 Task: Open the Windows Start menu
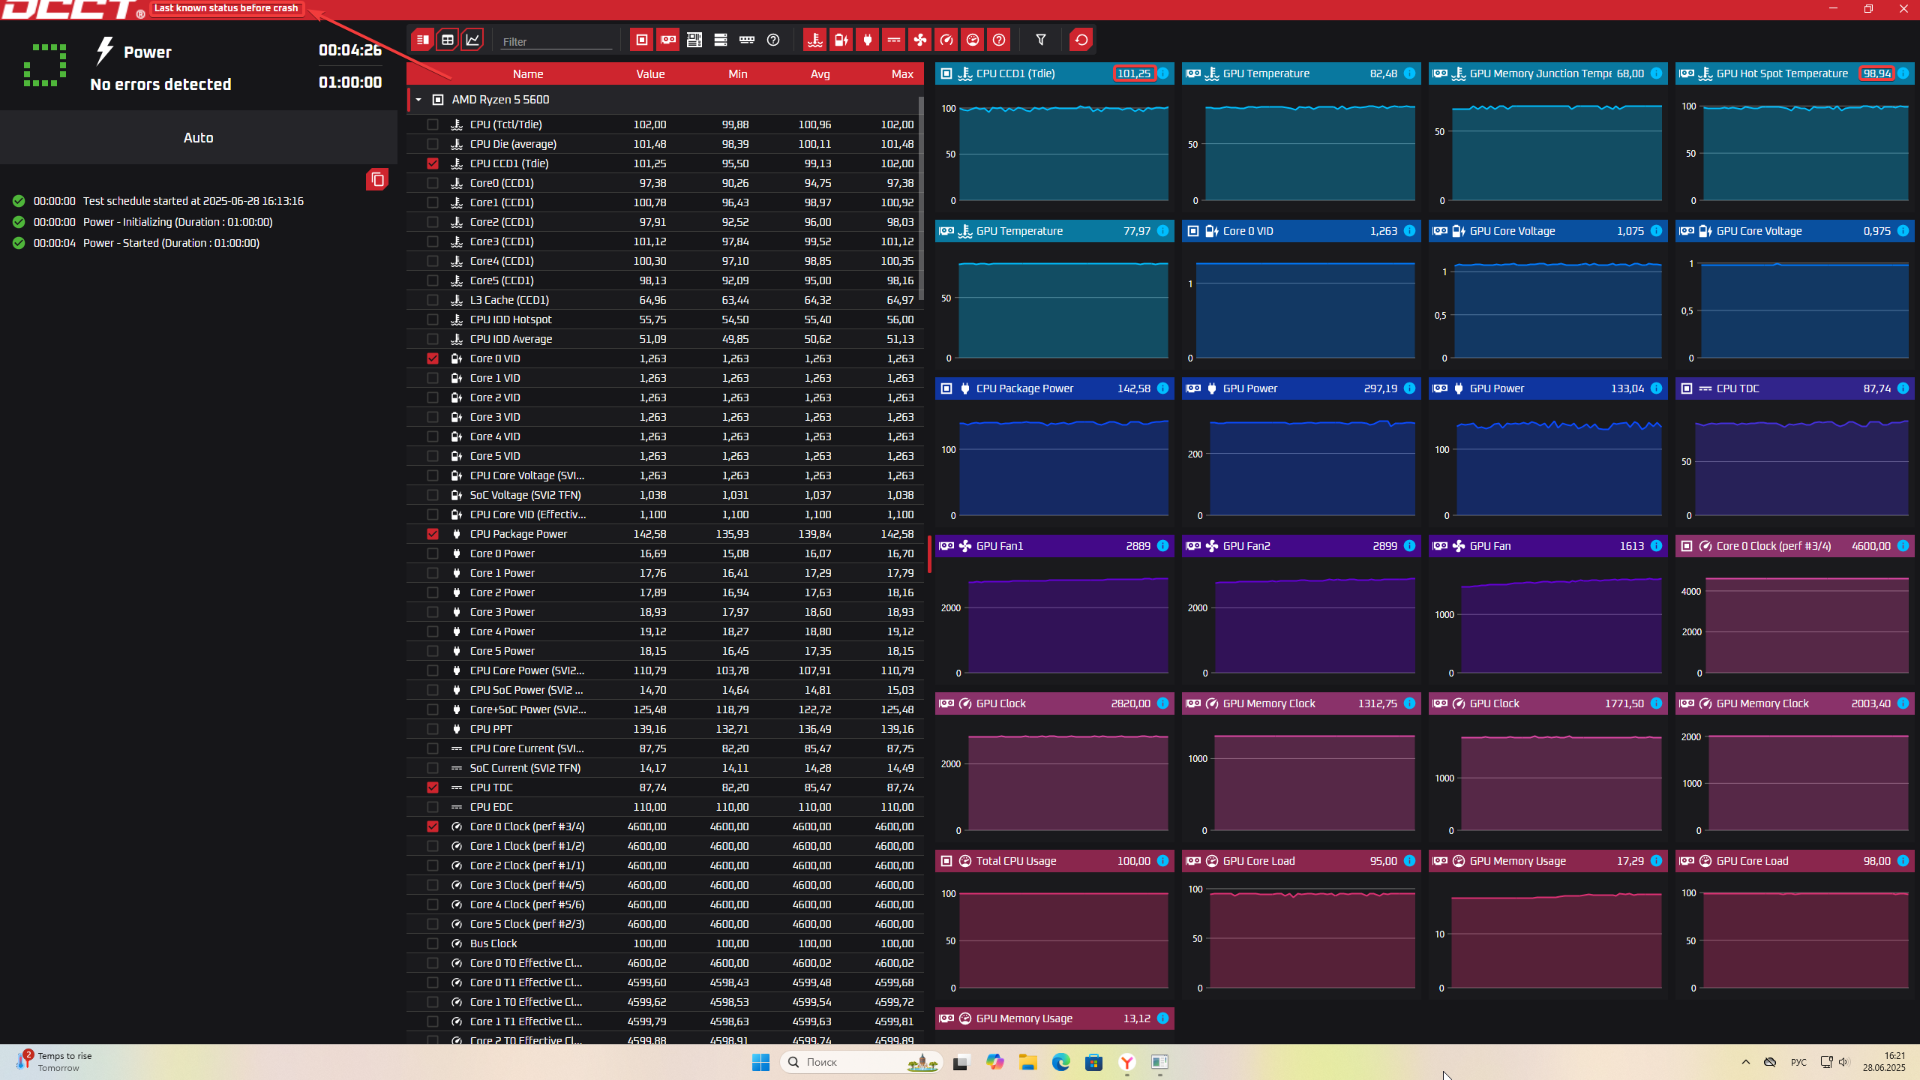click(x=760, y=1062)
